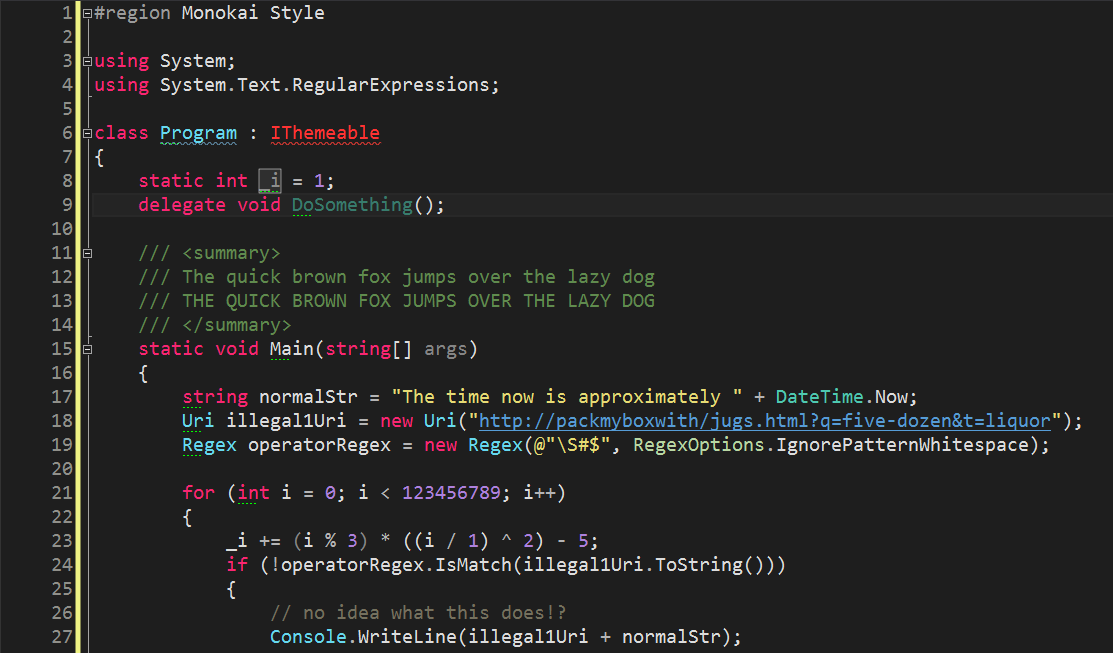Click the red squiggle under IThemeable

325,143
